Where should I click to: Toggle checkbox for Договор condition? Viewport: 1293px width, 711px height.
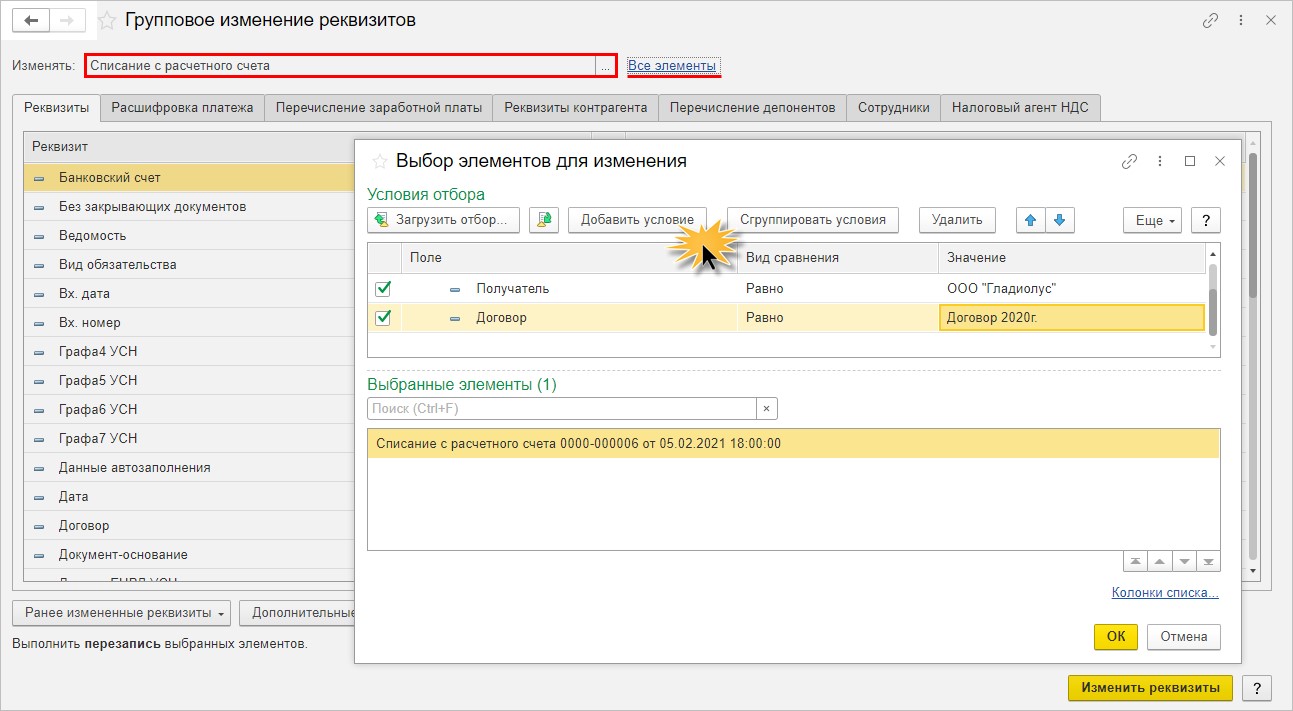coord(383,318)
